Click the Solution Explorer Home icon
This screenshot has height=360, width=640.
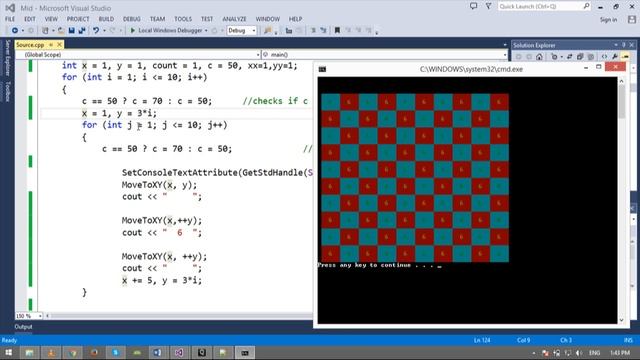pyautogui.click(x=539, y=57)
